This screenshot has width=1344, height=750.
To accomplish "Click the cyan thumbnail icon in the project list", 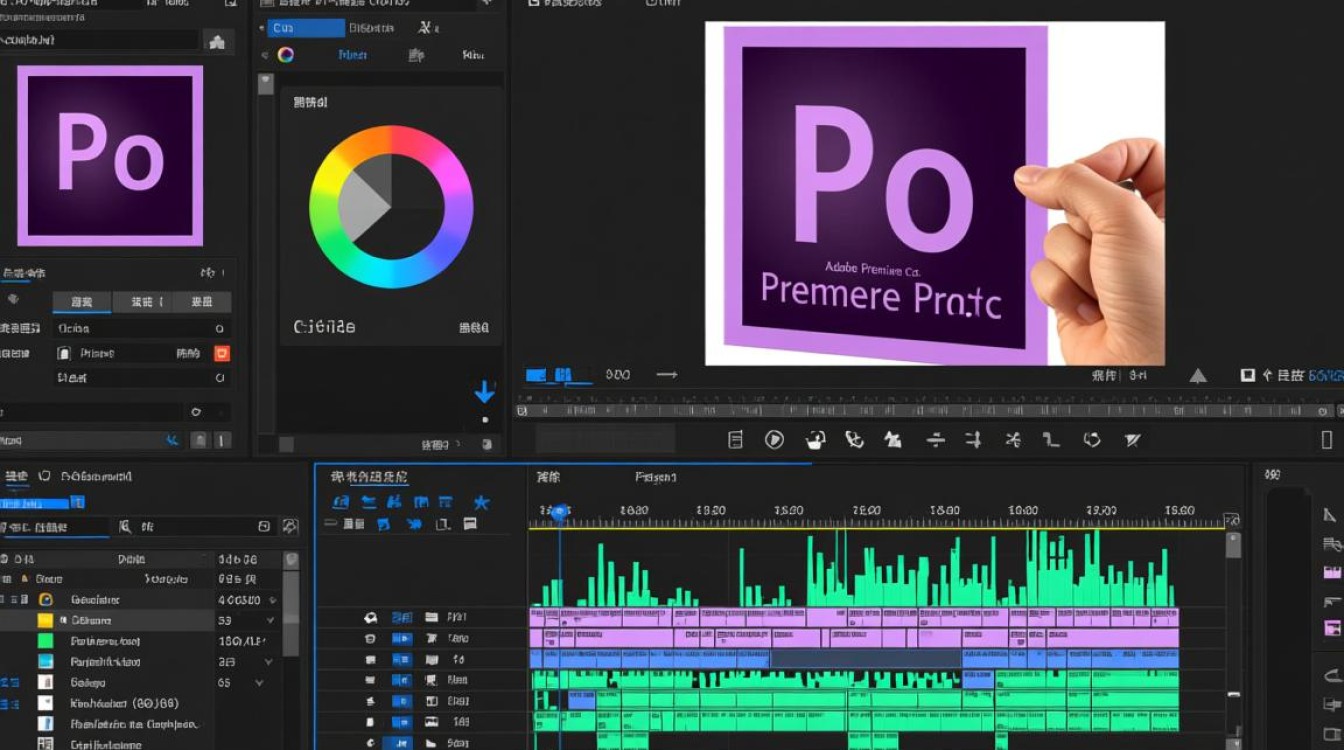I will 45,661.
